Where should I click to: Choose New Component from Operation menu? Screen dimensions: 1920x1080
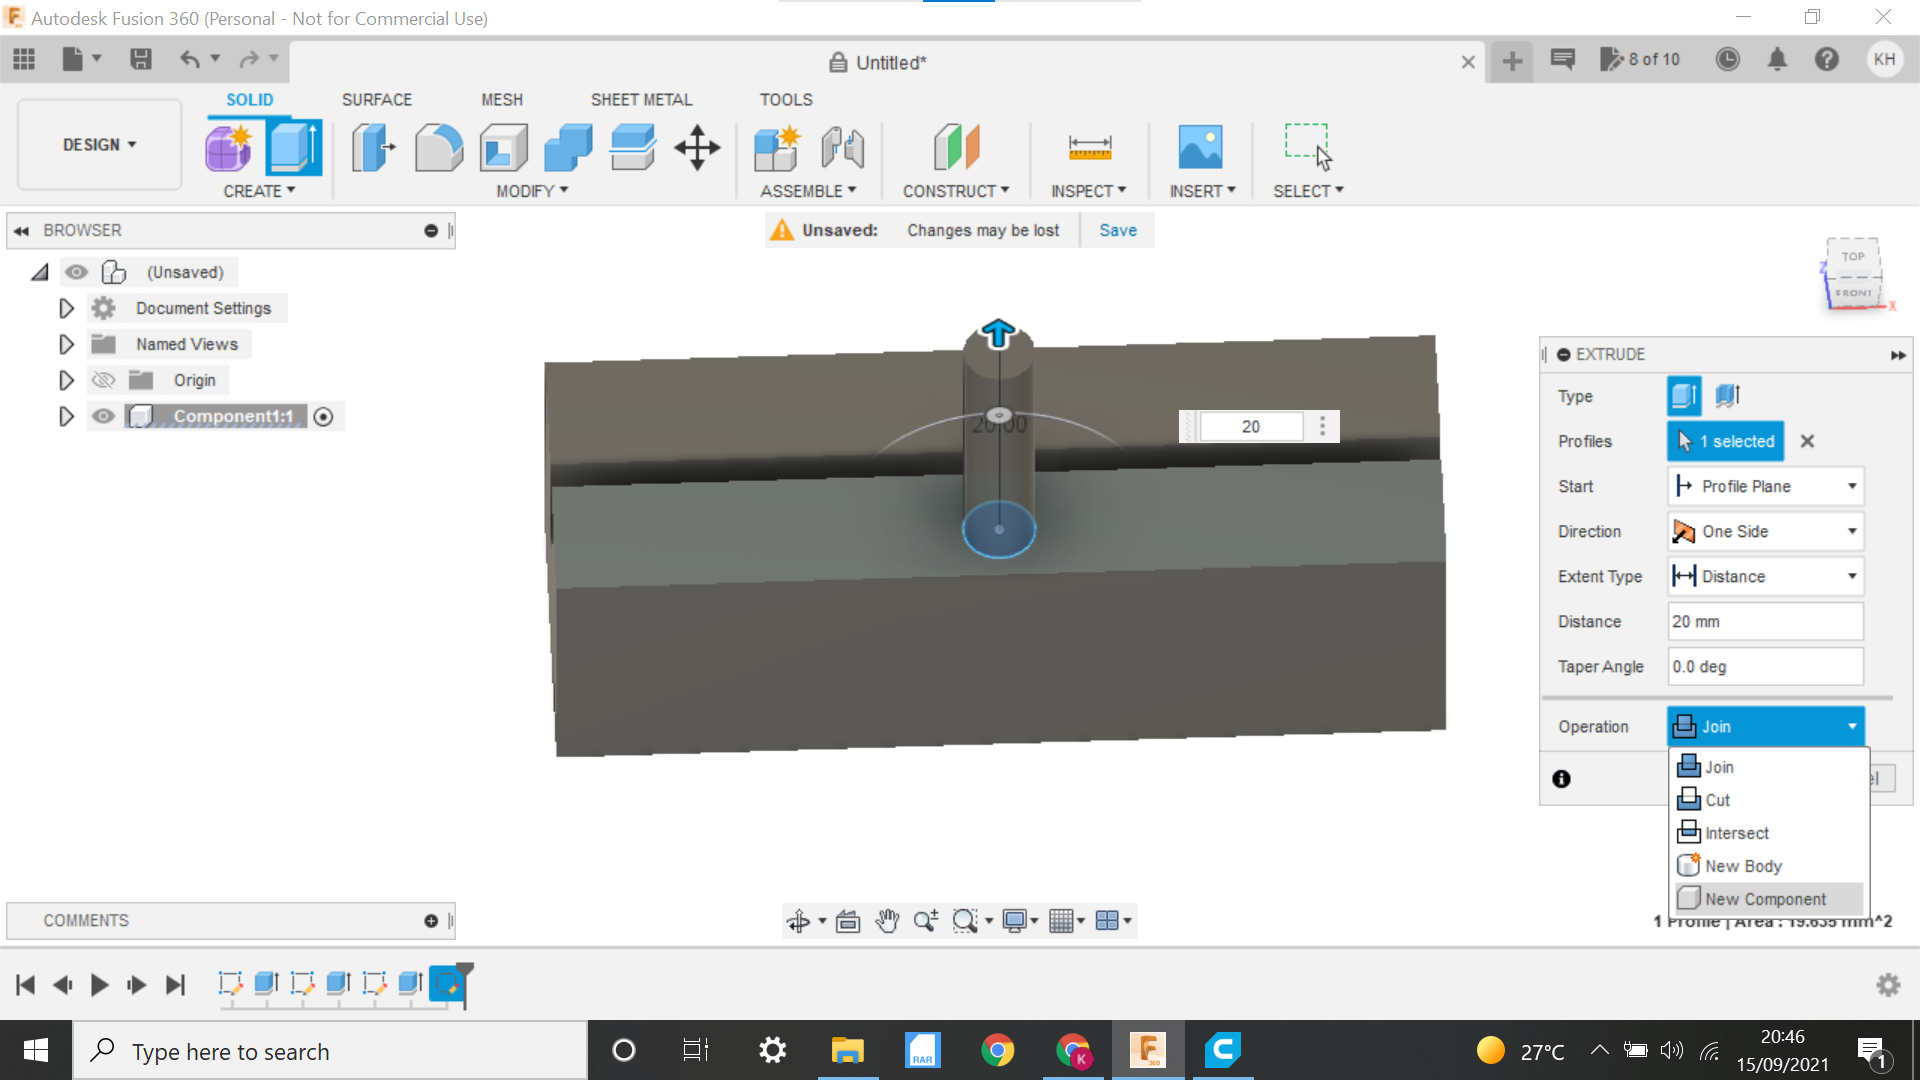tap(1765, 898)
